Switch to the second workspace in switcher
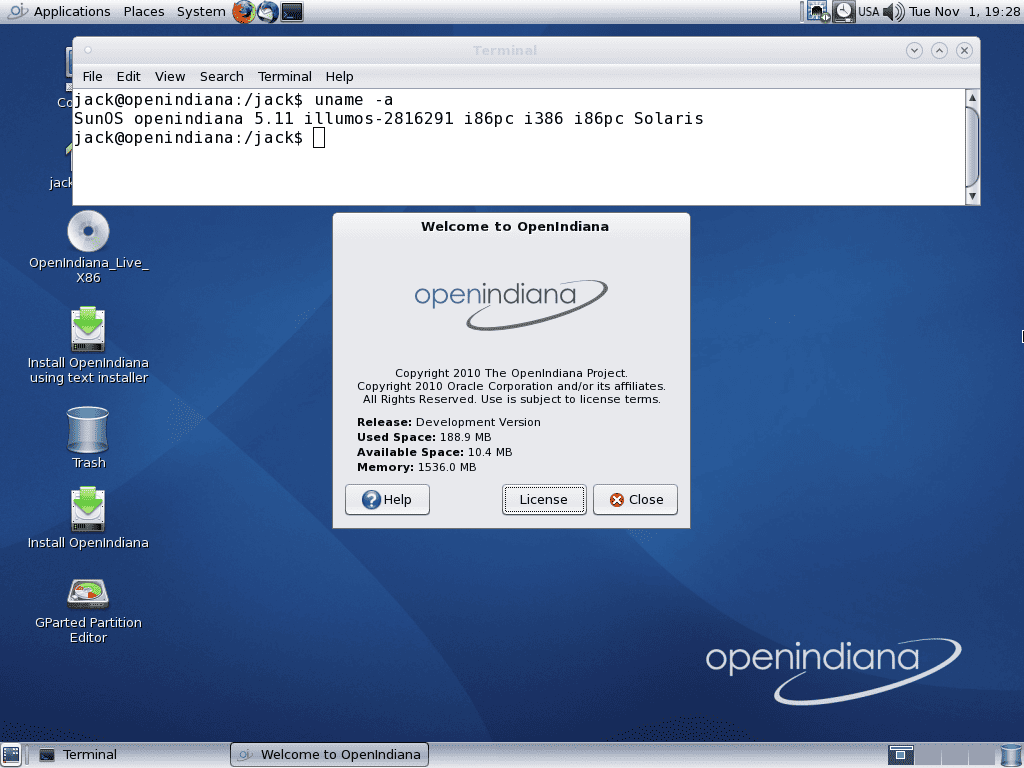This screenshot has height=768, width=1024. 927,755
